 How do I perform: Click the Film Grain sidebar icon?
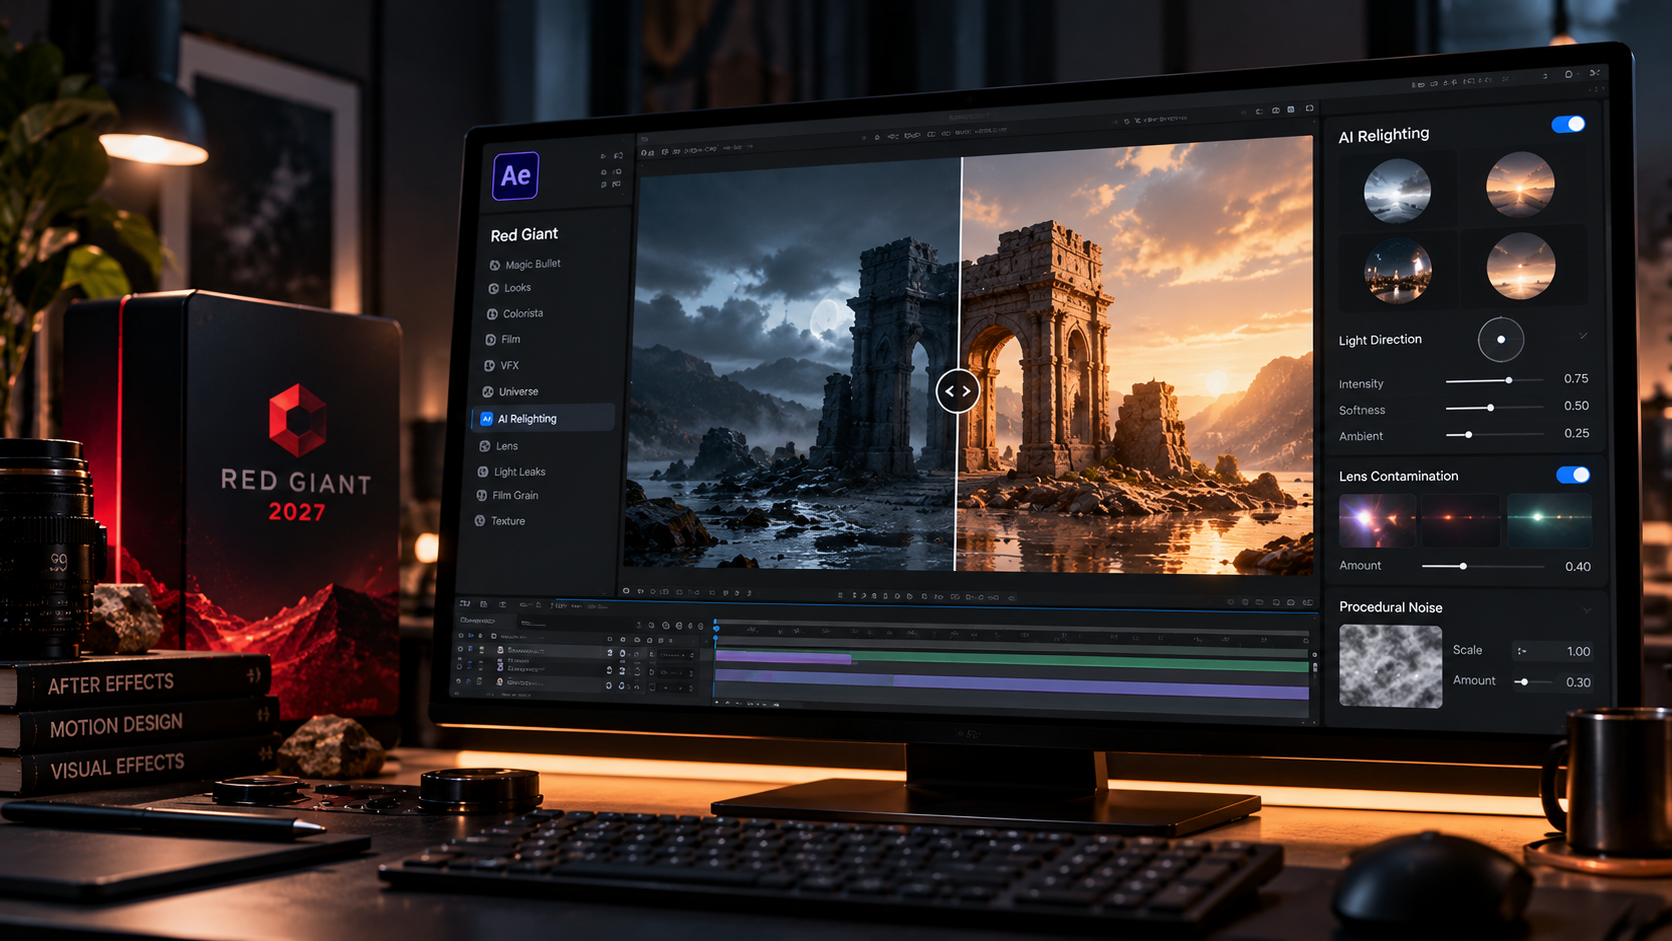tap(482, 496)
